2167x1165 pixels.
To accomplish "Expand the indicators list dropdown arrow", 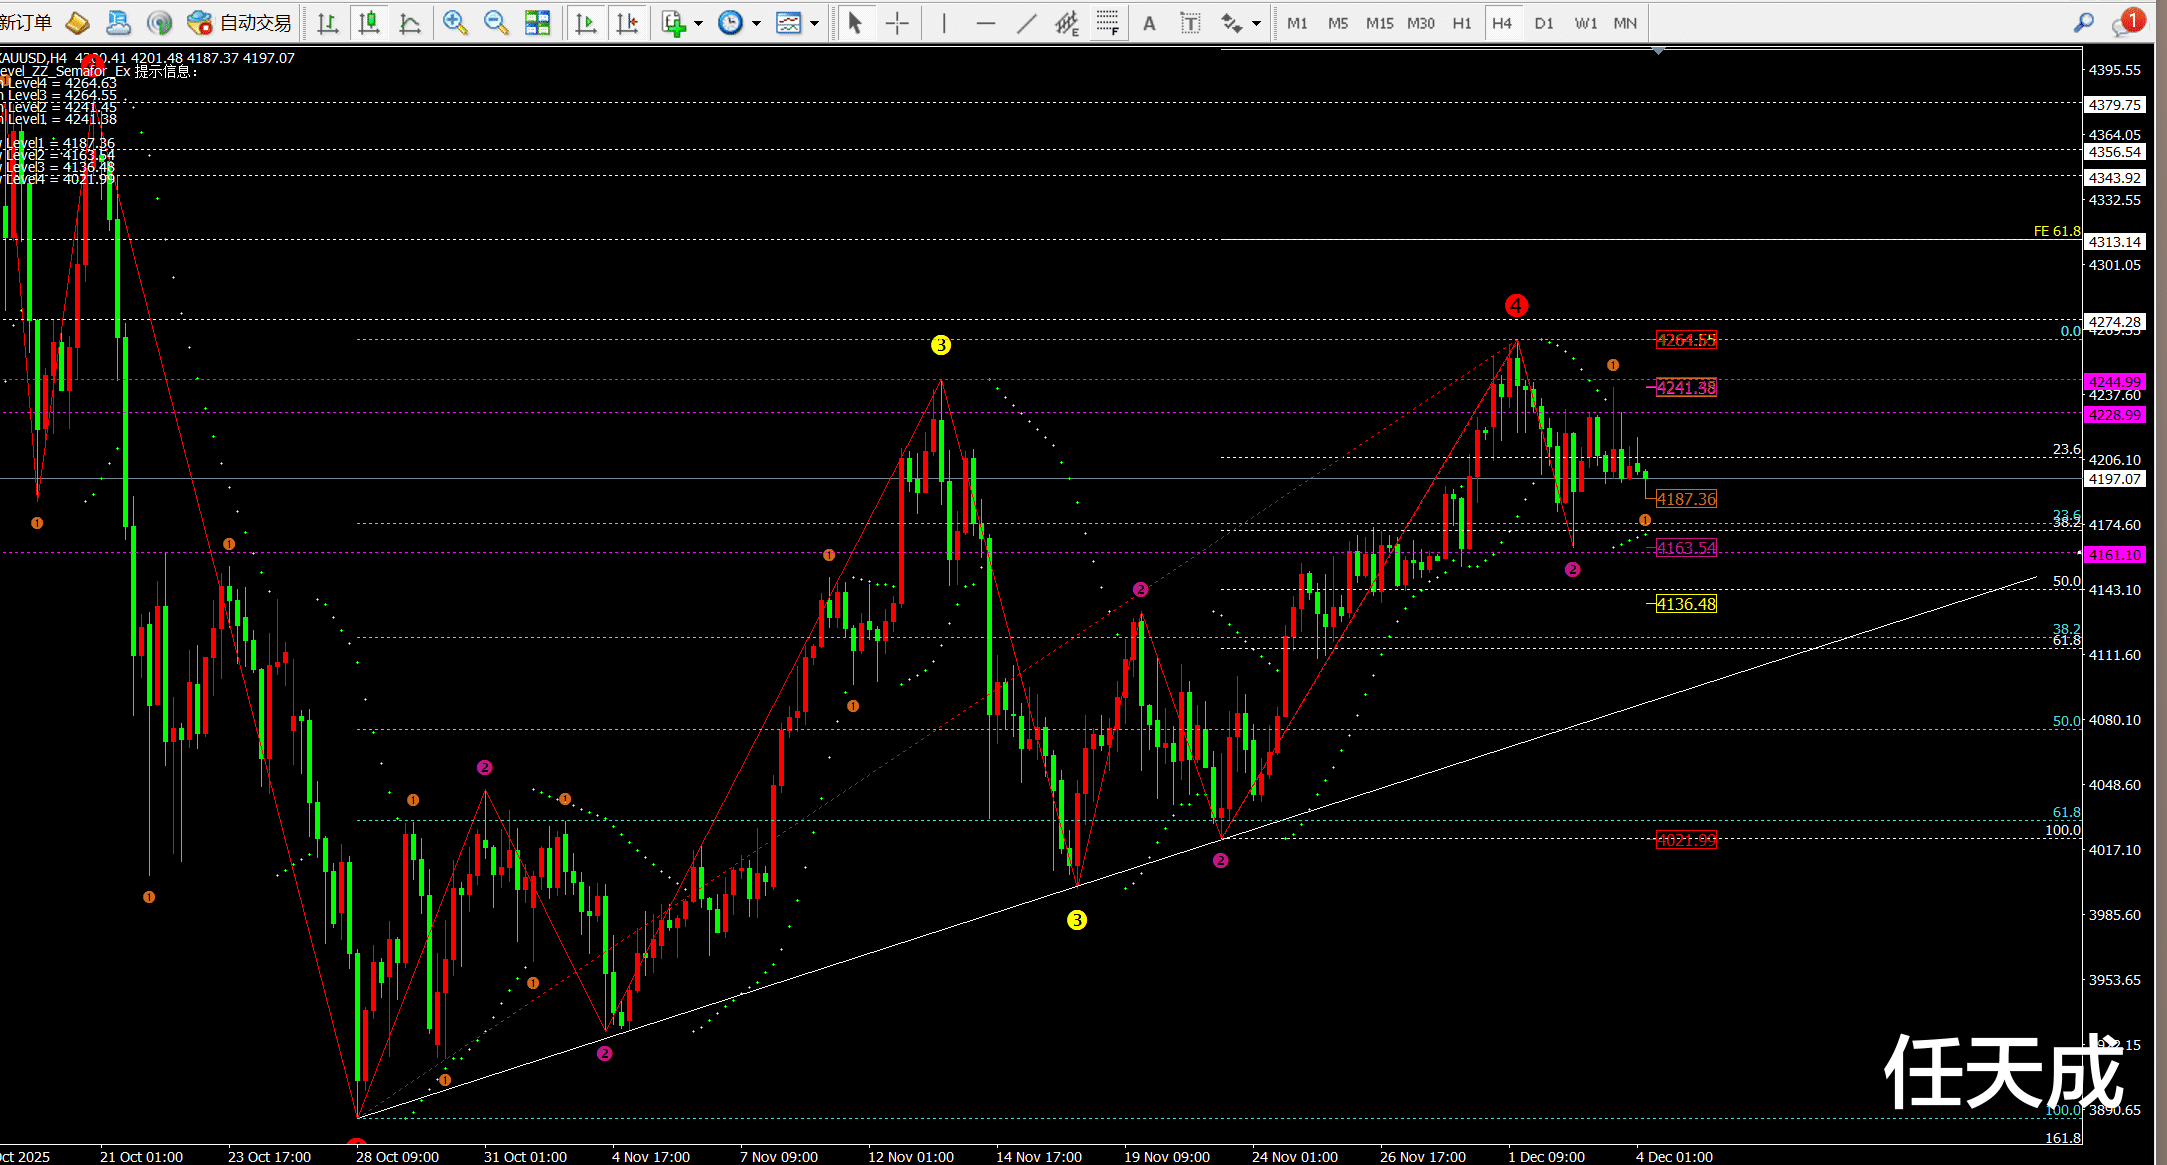I will point(698,22).
